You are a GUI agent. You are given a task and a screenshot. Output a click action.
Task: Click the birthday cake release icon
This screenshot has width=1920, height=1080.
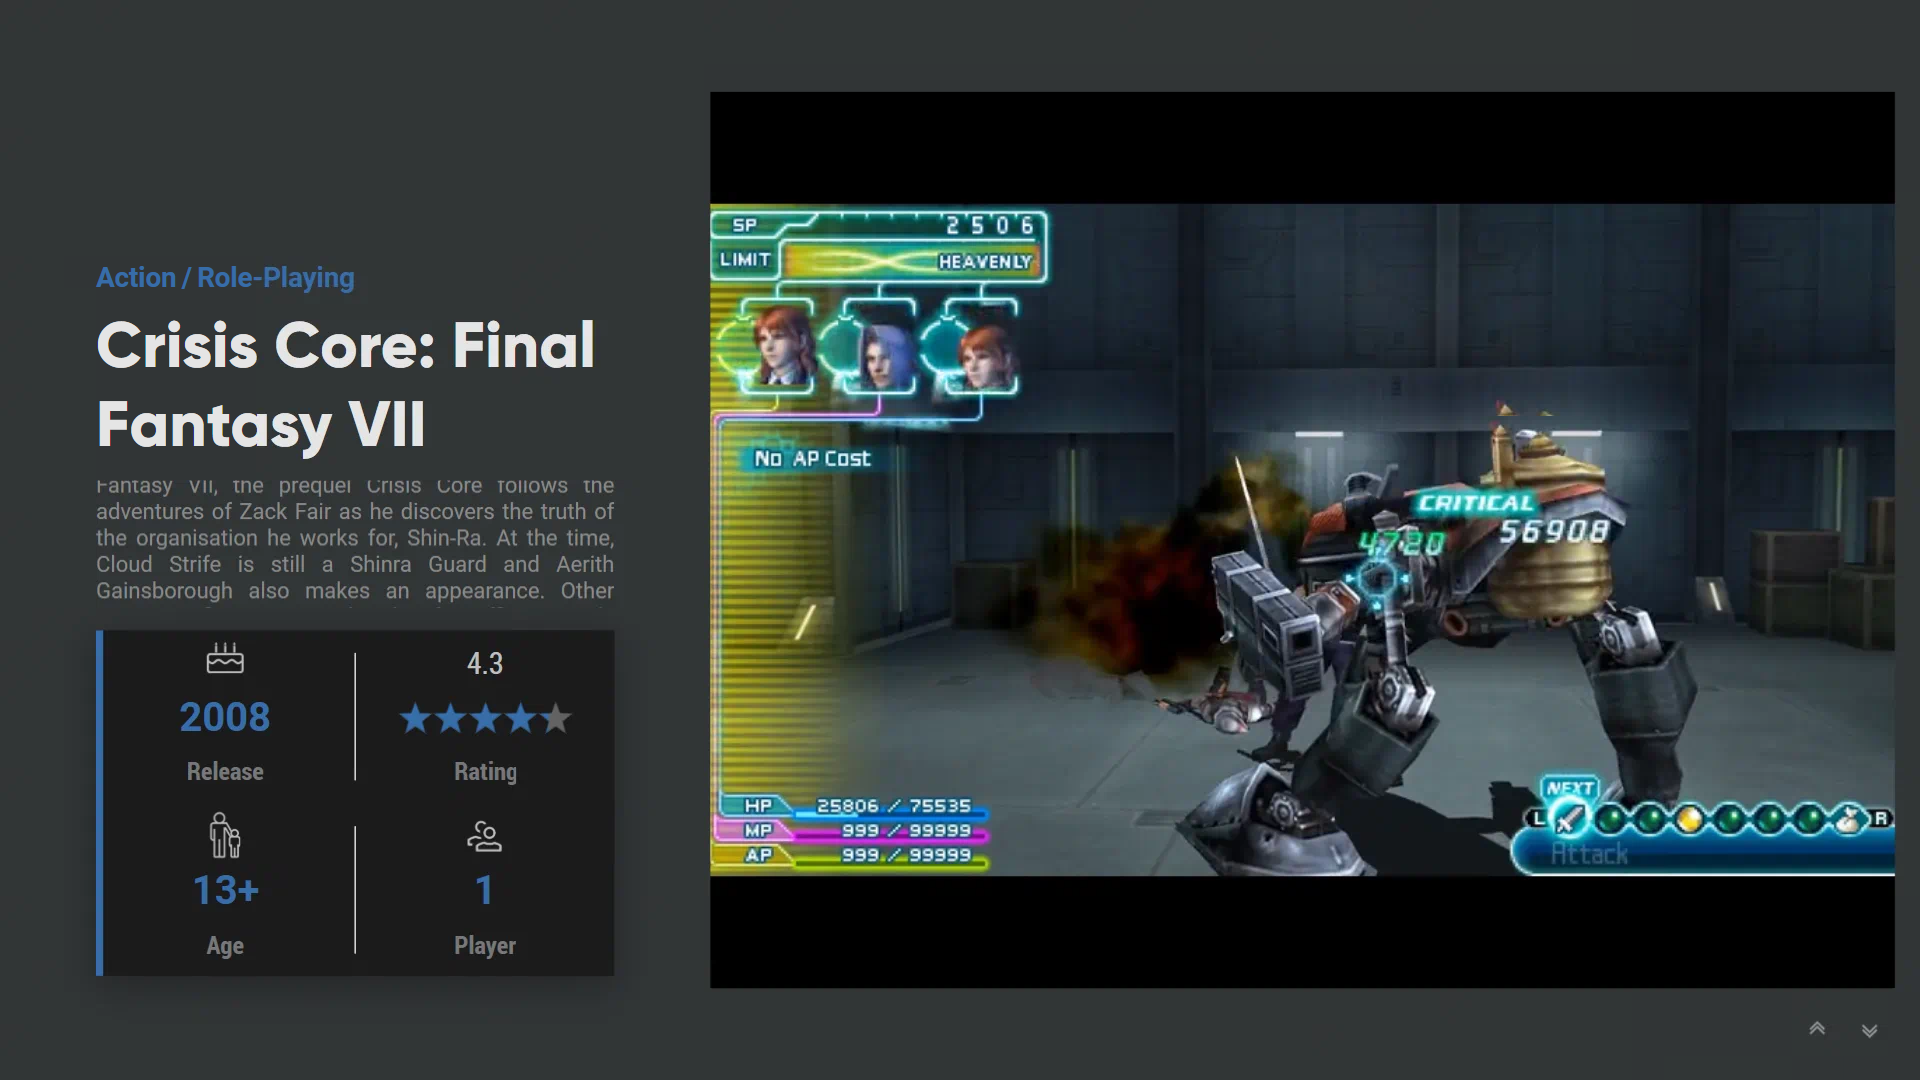(225, 658)
